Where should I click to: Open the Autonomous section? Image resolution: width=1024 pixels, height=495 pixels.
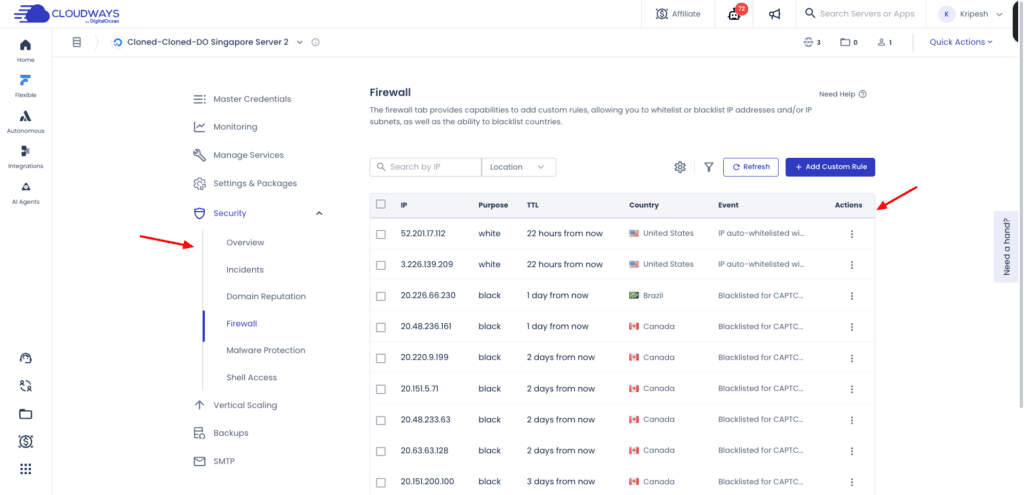[x=25, y=122]
